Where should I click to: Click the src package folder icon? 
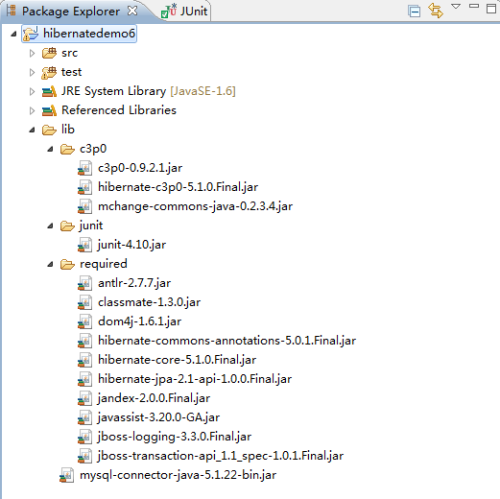49,53
